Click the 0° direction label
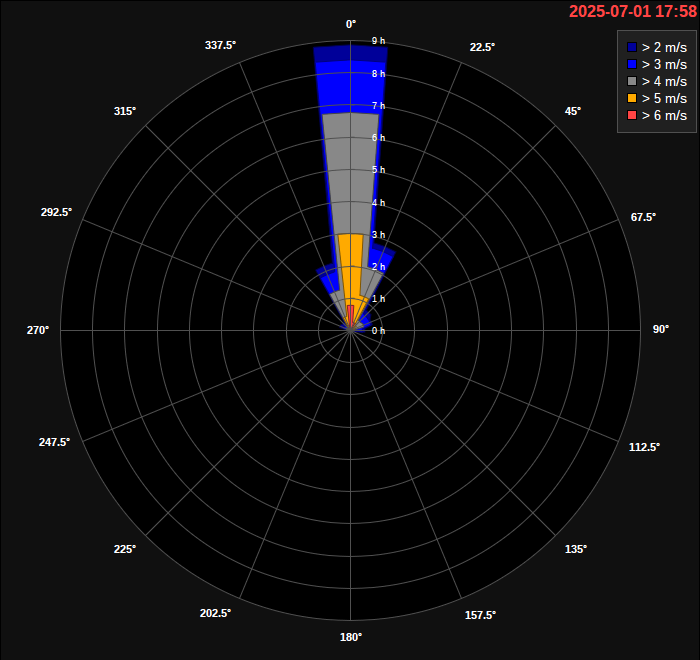 point(351,25)
